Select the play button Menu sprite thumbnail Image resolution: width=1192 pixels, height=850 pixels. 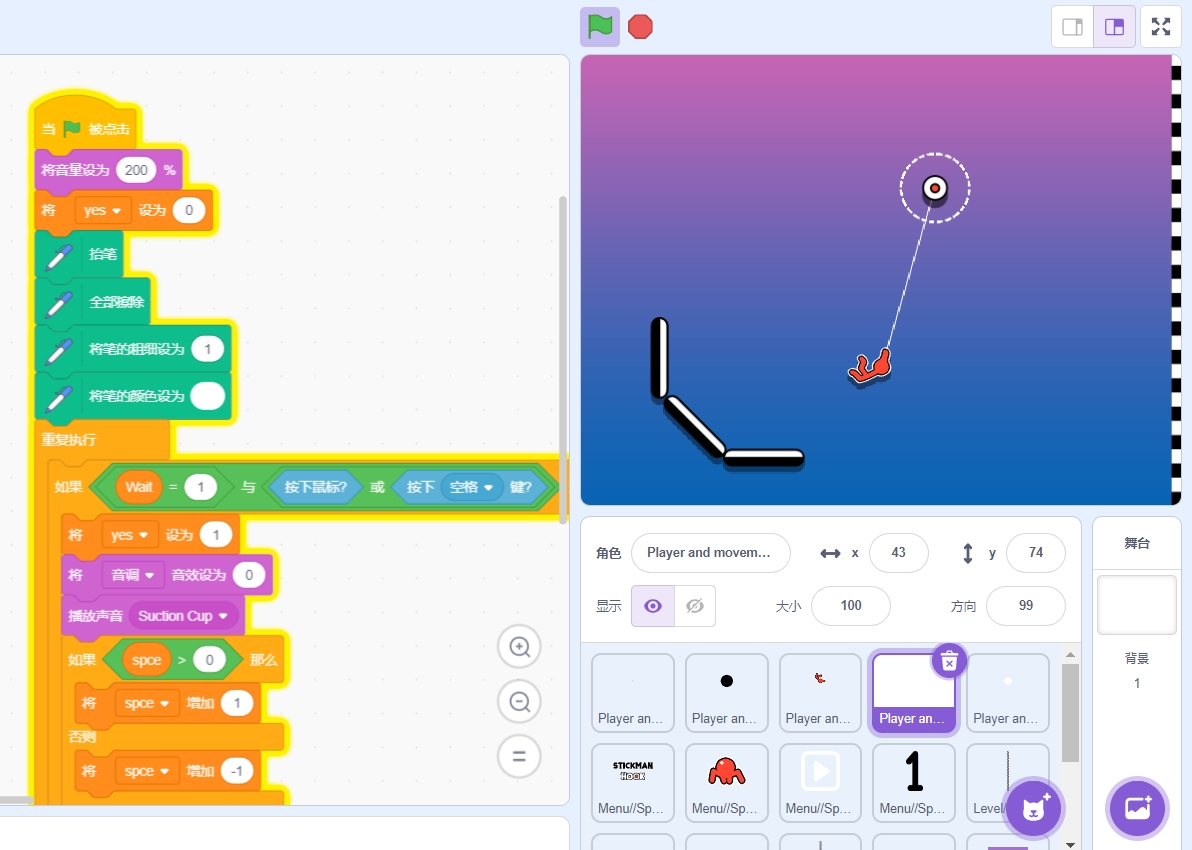[820, 782]
